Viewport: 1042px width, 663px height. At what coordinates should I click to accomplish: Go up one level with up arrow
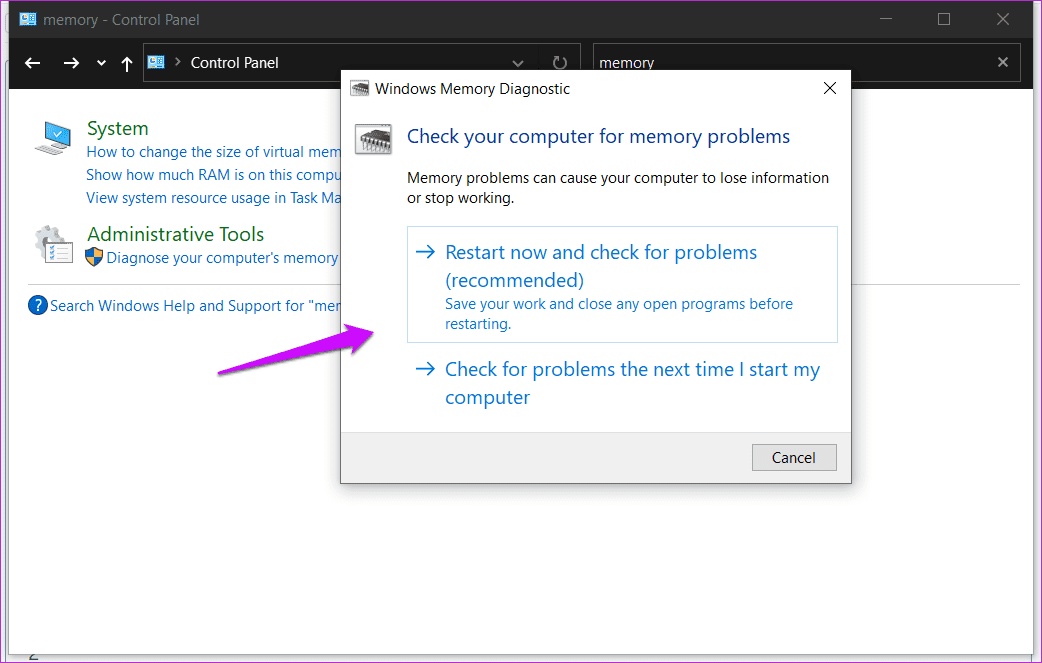click(126, 64)
